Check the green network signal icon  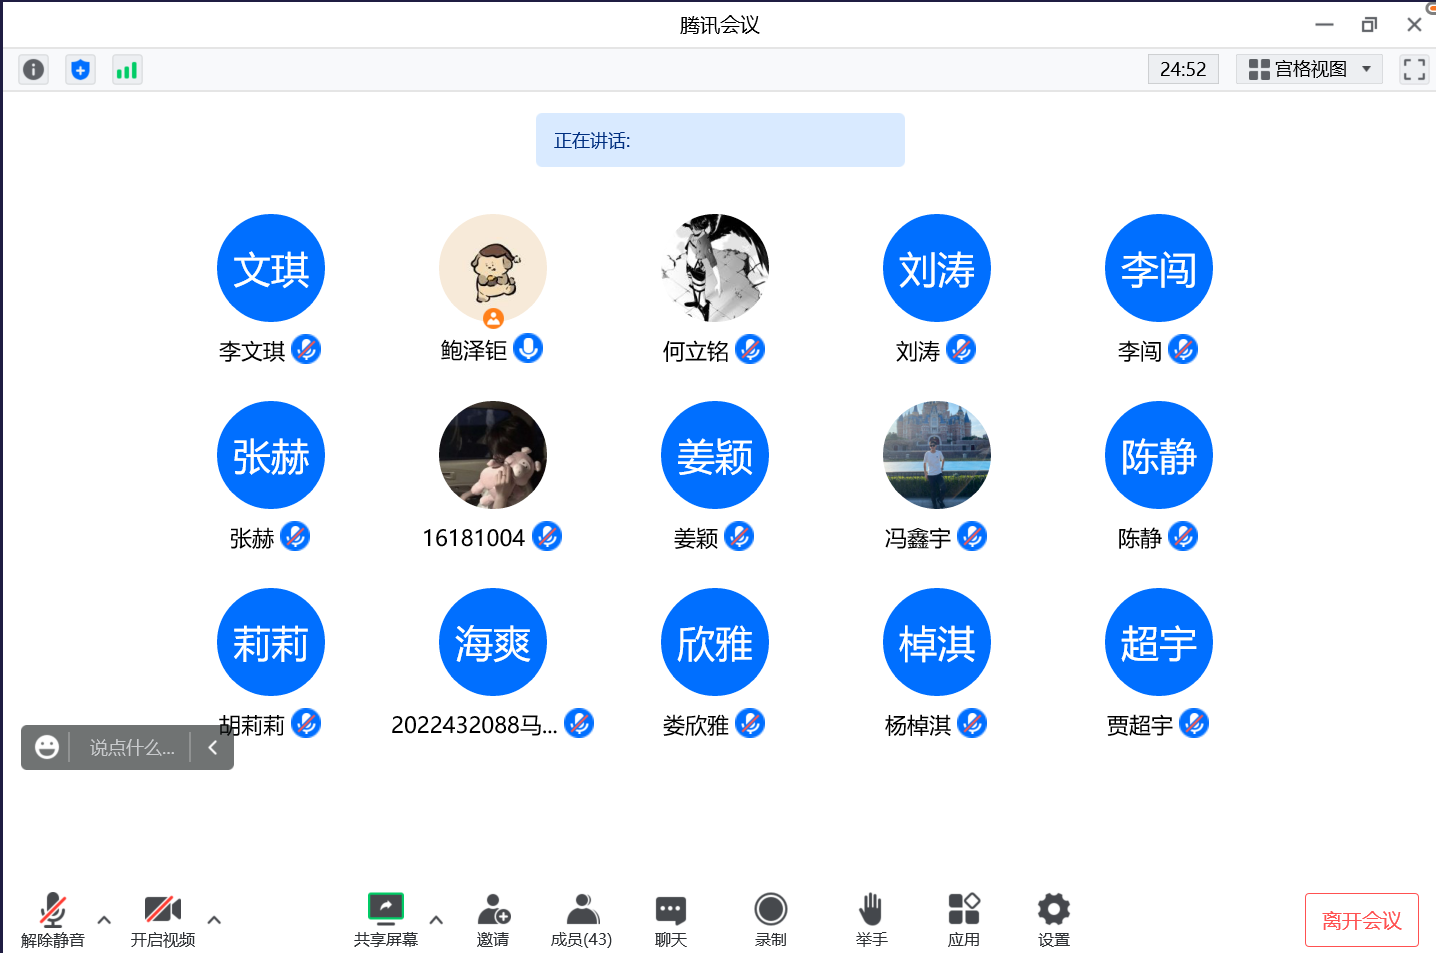click(x=127, y=69)
